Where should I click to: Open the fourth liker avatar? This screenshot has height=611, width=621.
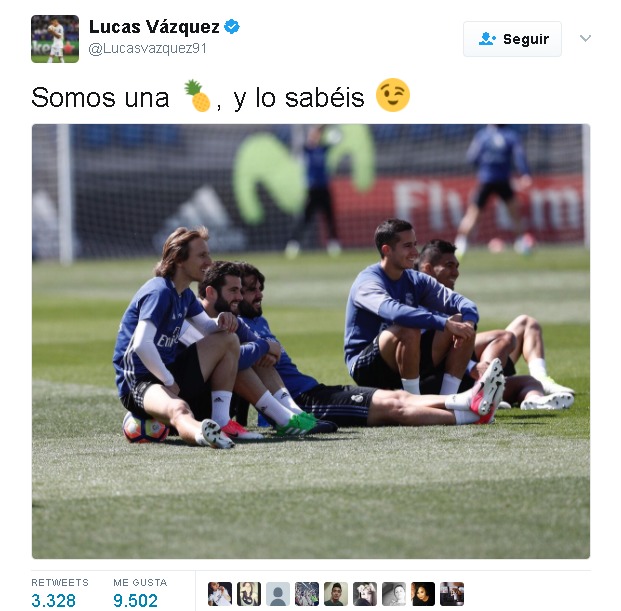tap(307, 594)
